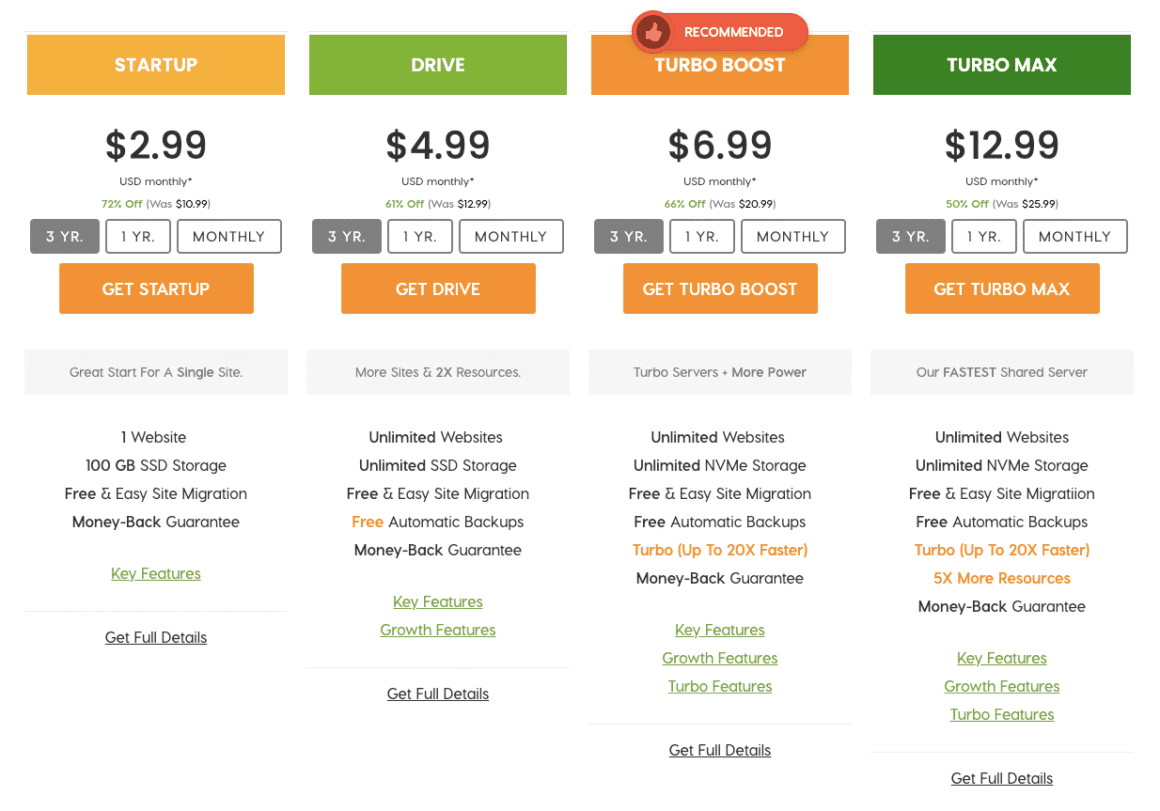Viewport: 1160px width, 811px height.
Task: Open Get Full Details for Startup
Action: click(156, 638)
